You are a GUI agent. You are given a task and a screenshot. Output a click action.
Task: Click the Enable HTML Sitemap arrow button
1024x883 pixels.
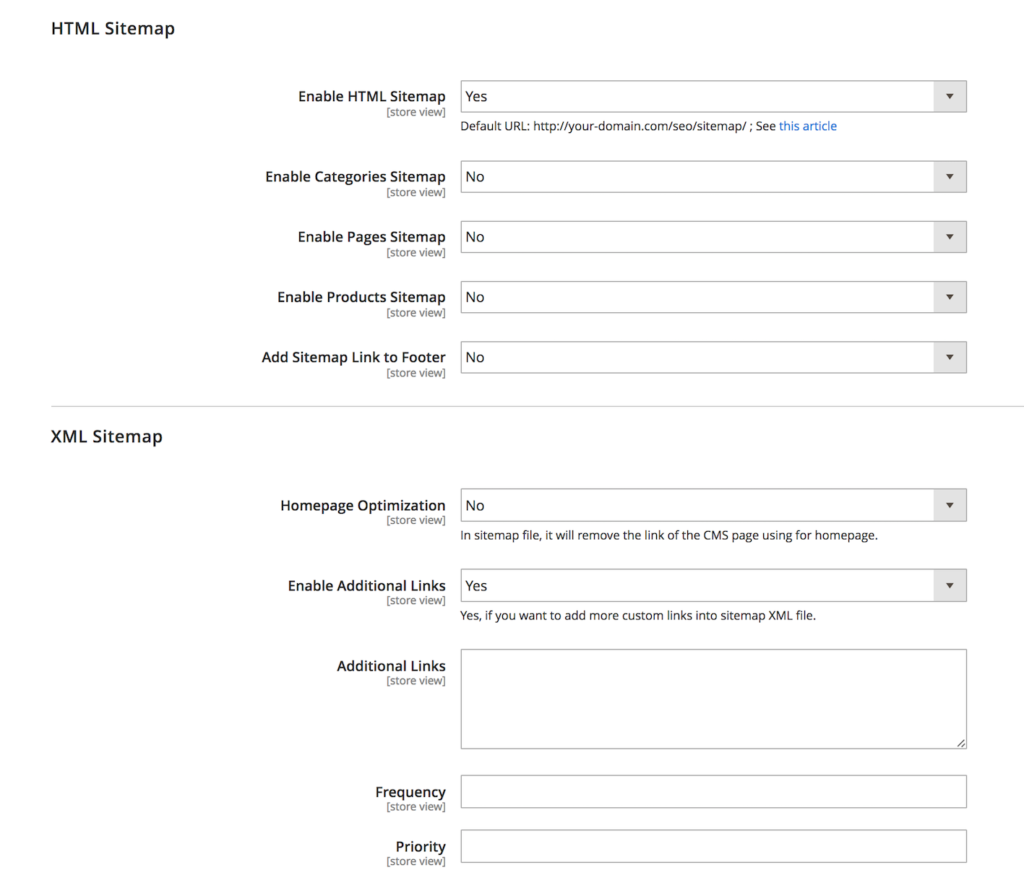950,97
